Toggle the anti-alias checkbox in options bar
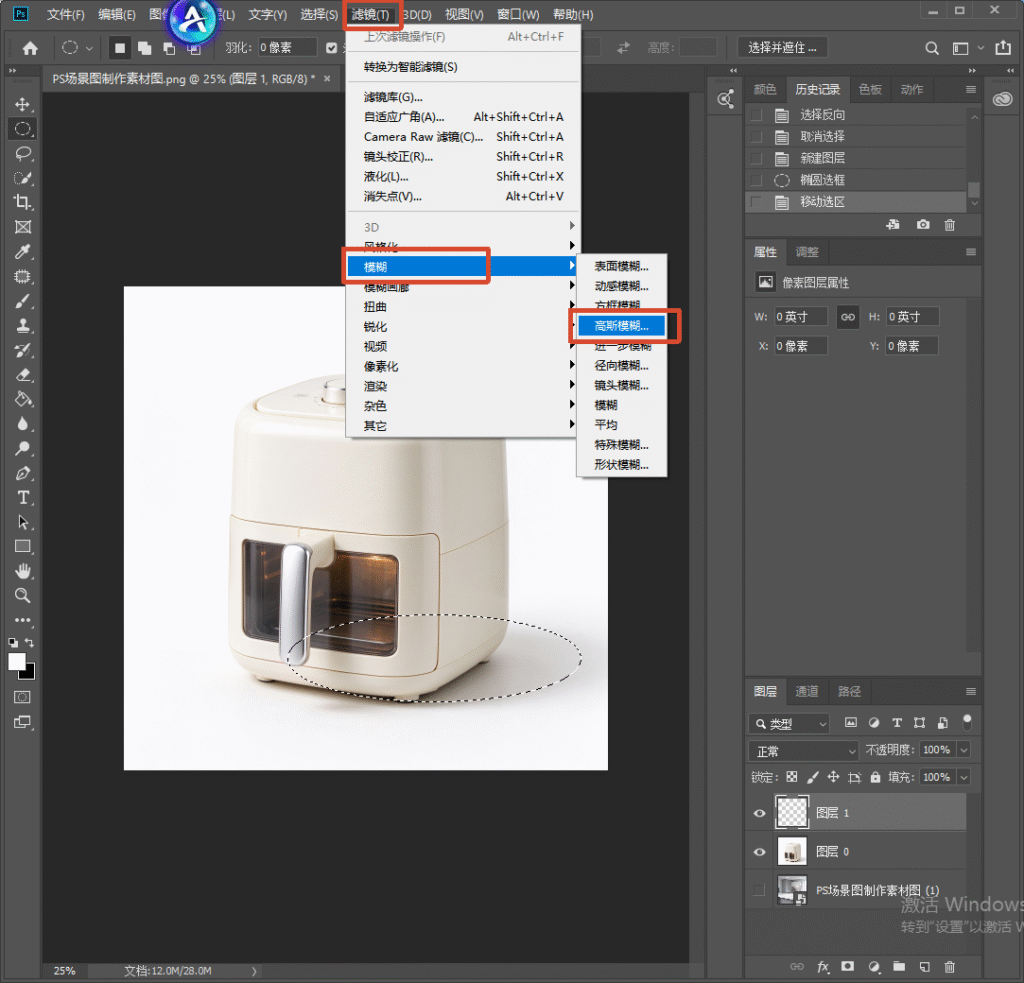 (332, 48)
